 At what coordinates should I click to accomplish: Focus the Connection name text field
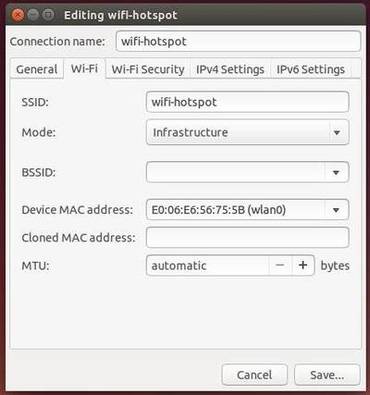pos(238,41)
